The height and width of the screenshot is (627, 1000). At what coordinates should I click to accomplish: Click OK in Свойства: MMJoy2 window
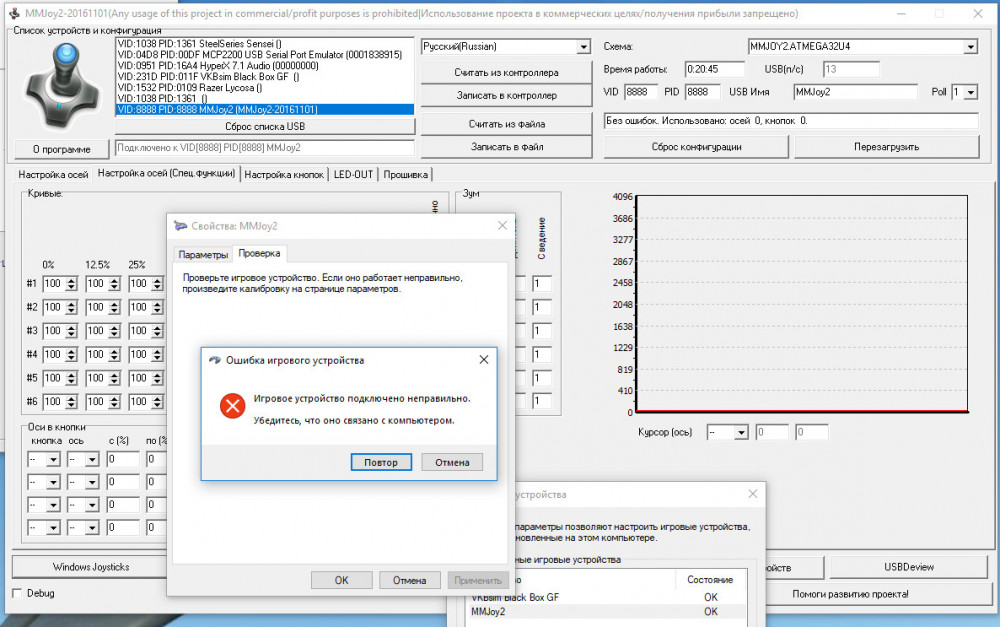(x=342, y=580)
